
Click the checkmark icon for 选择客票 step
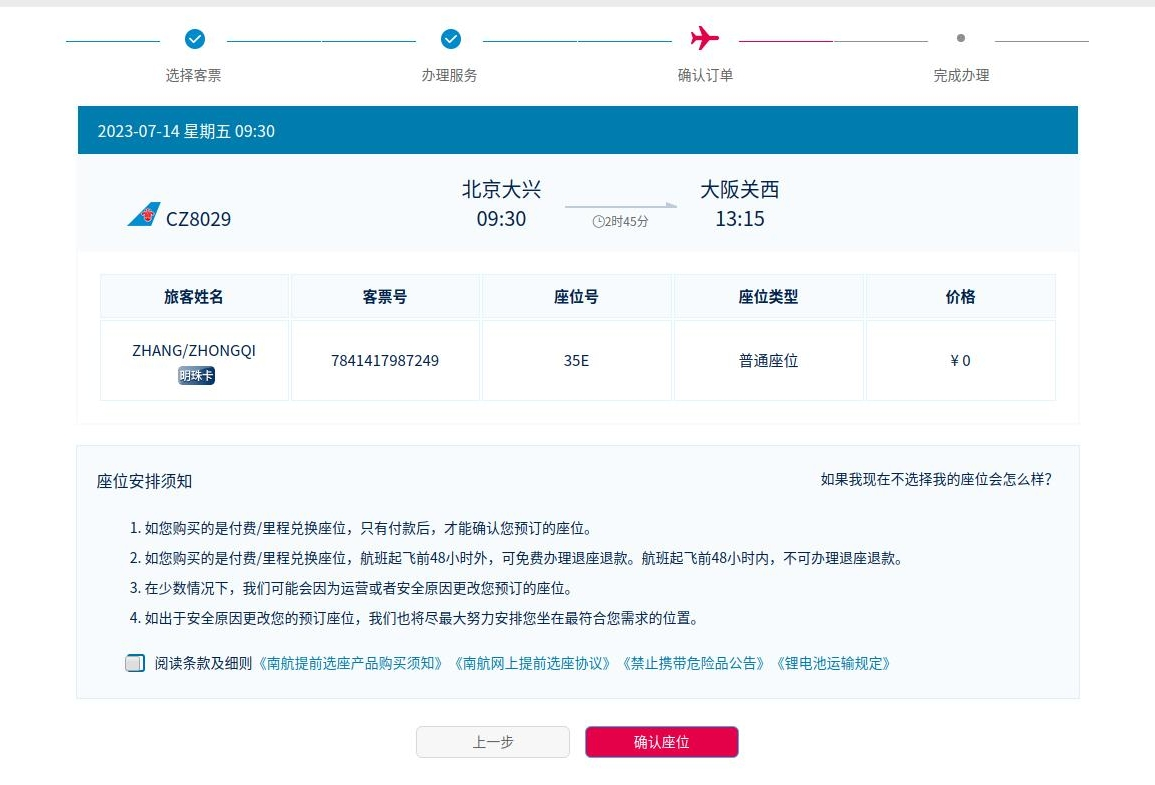195,39
